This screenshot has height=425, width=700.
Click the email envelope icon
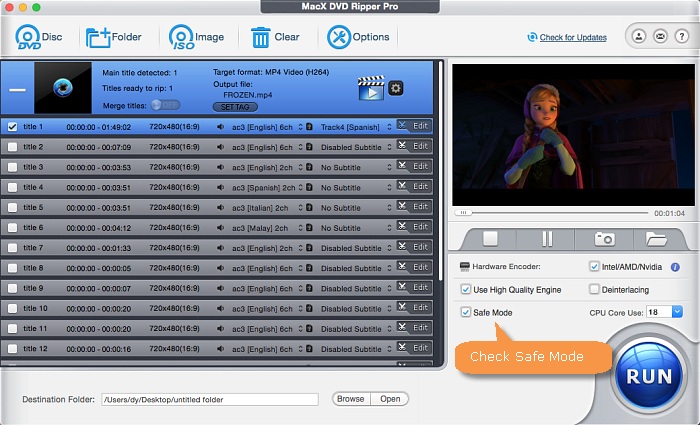[x=660, y=36]
